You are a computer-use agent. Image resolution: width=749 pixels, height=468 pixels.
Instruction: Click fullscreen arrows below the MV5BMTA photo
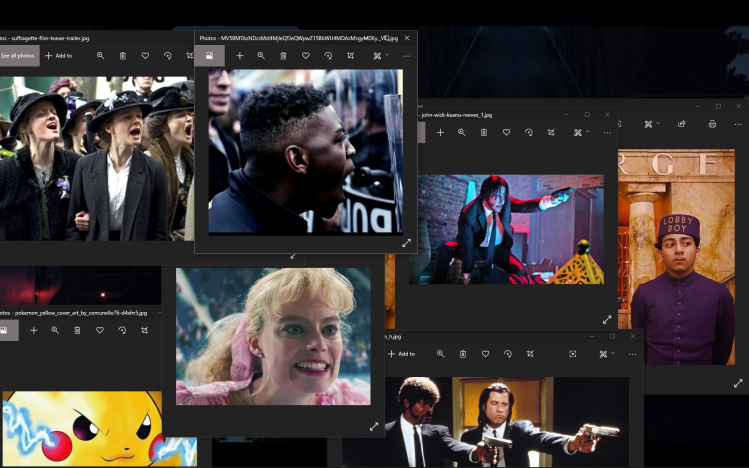point(407,243)
